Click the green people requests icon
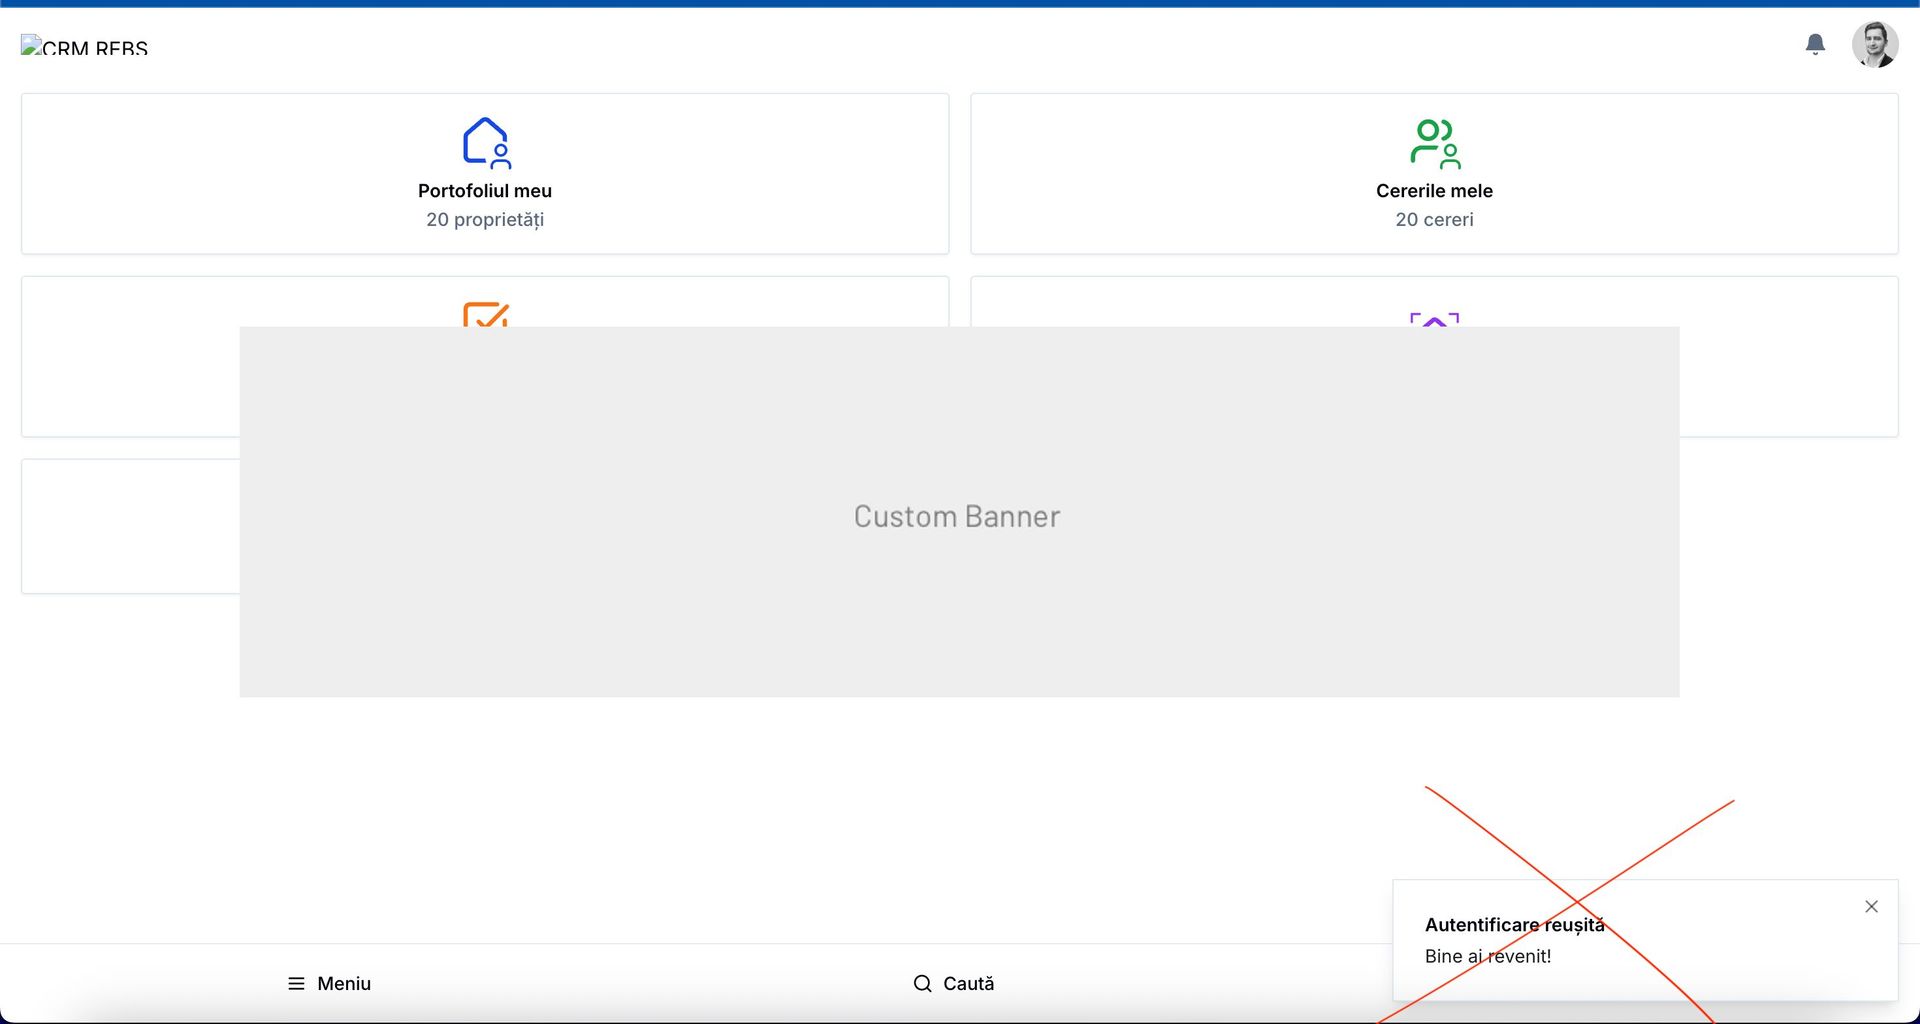The image size is (1920, 1024). click(1434, 143)
